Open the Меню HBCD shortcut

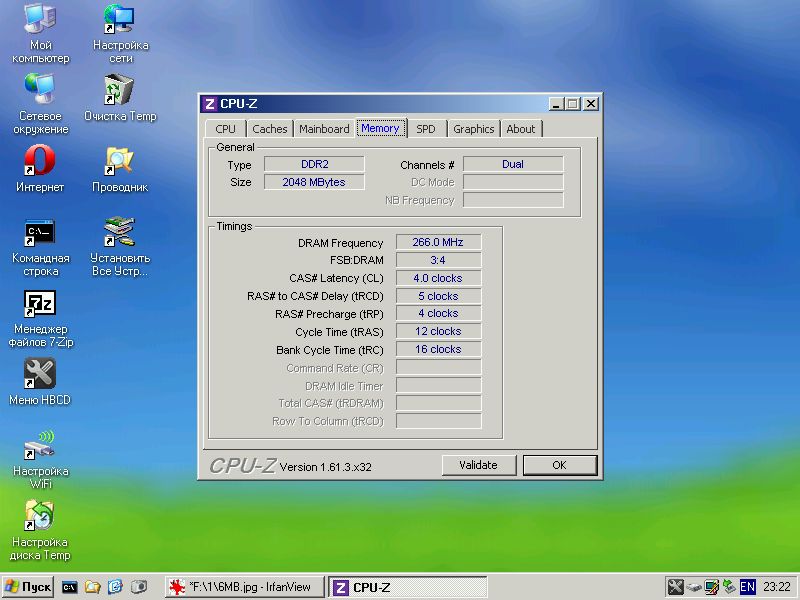(x=40, y=382)
